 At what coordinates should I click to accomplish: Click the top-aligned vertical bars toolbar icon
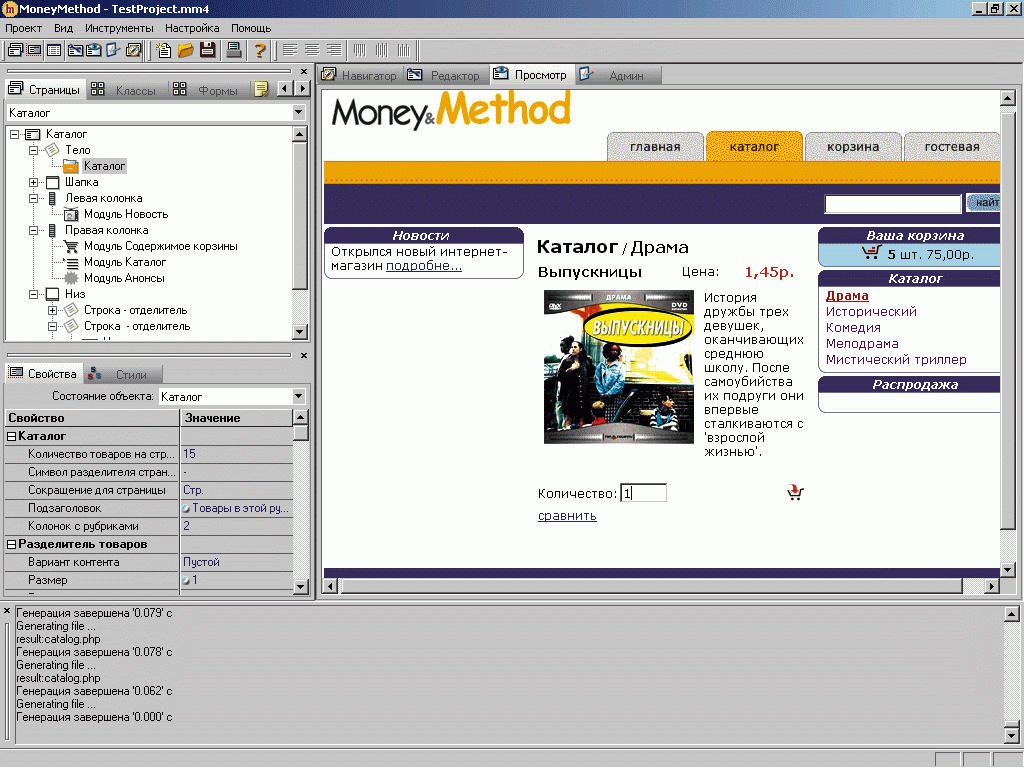(x=360, y=50)
